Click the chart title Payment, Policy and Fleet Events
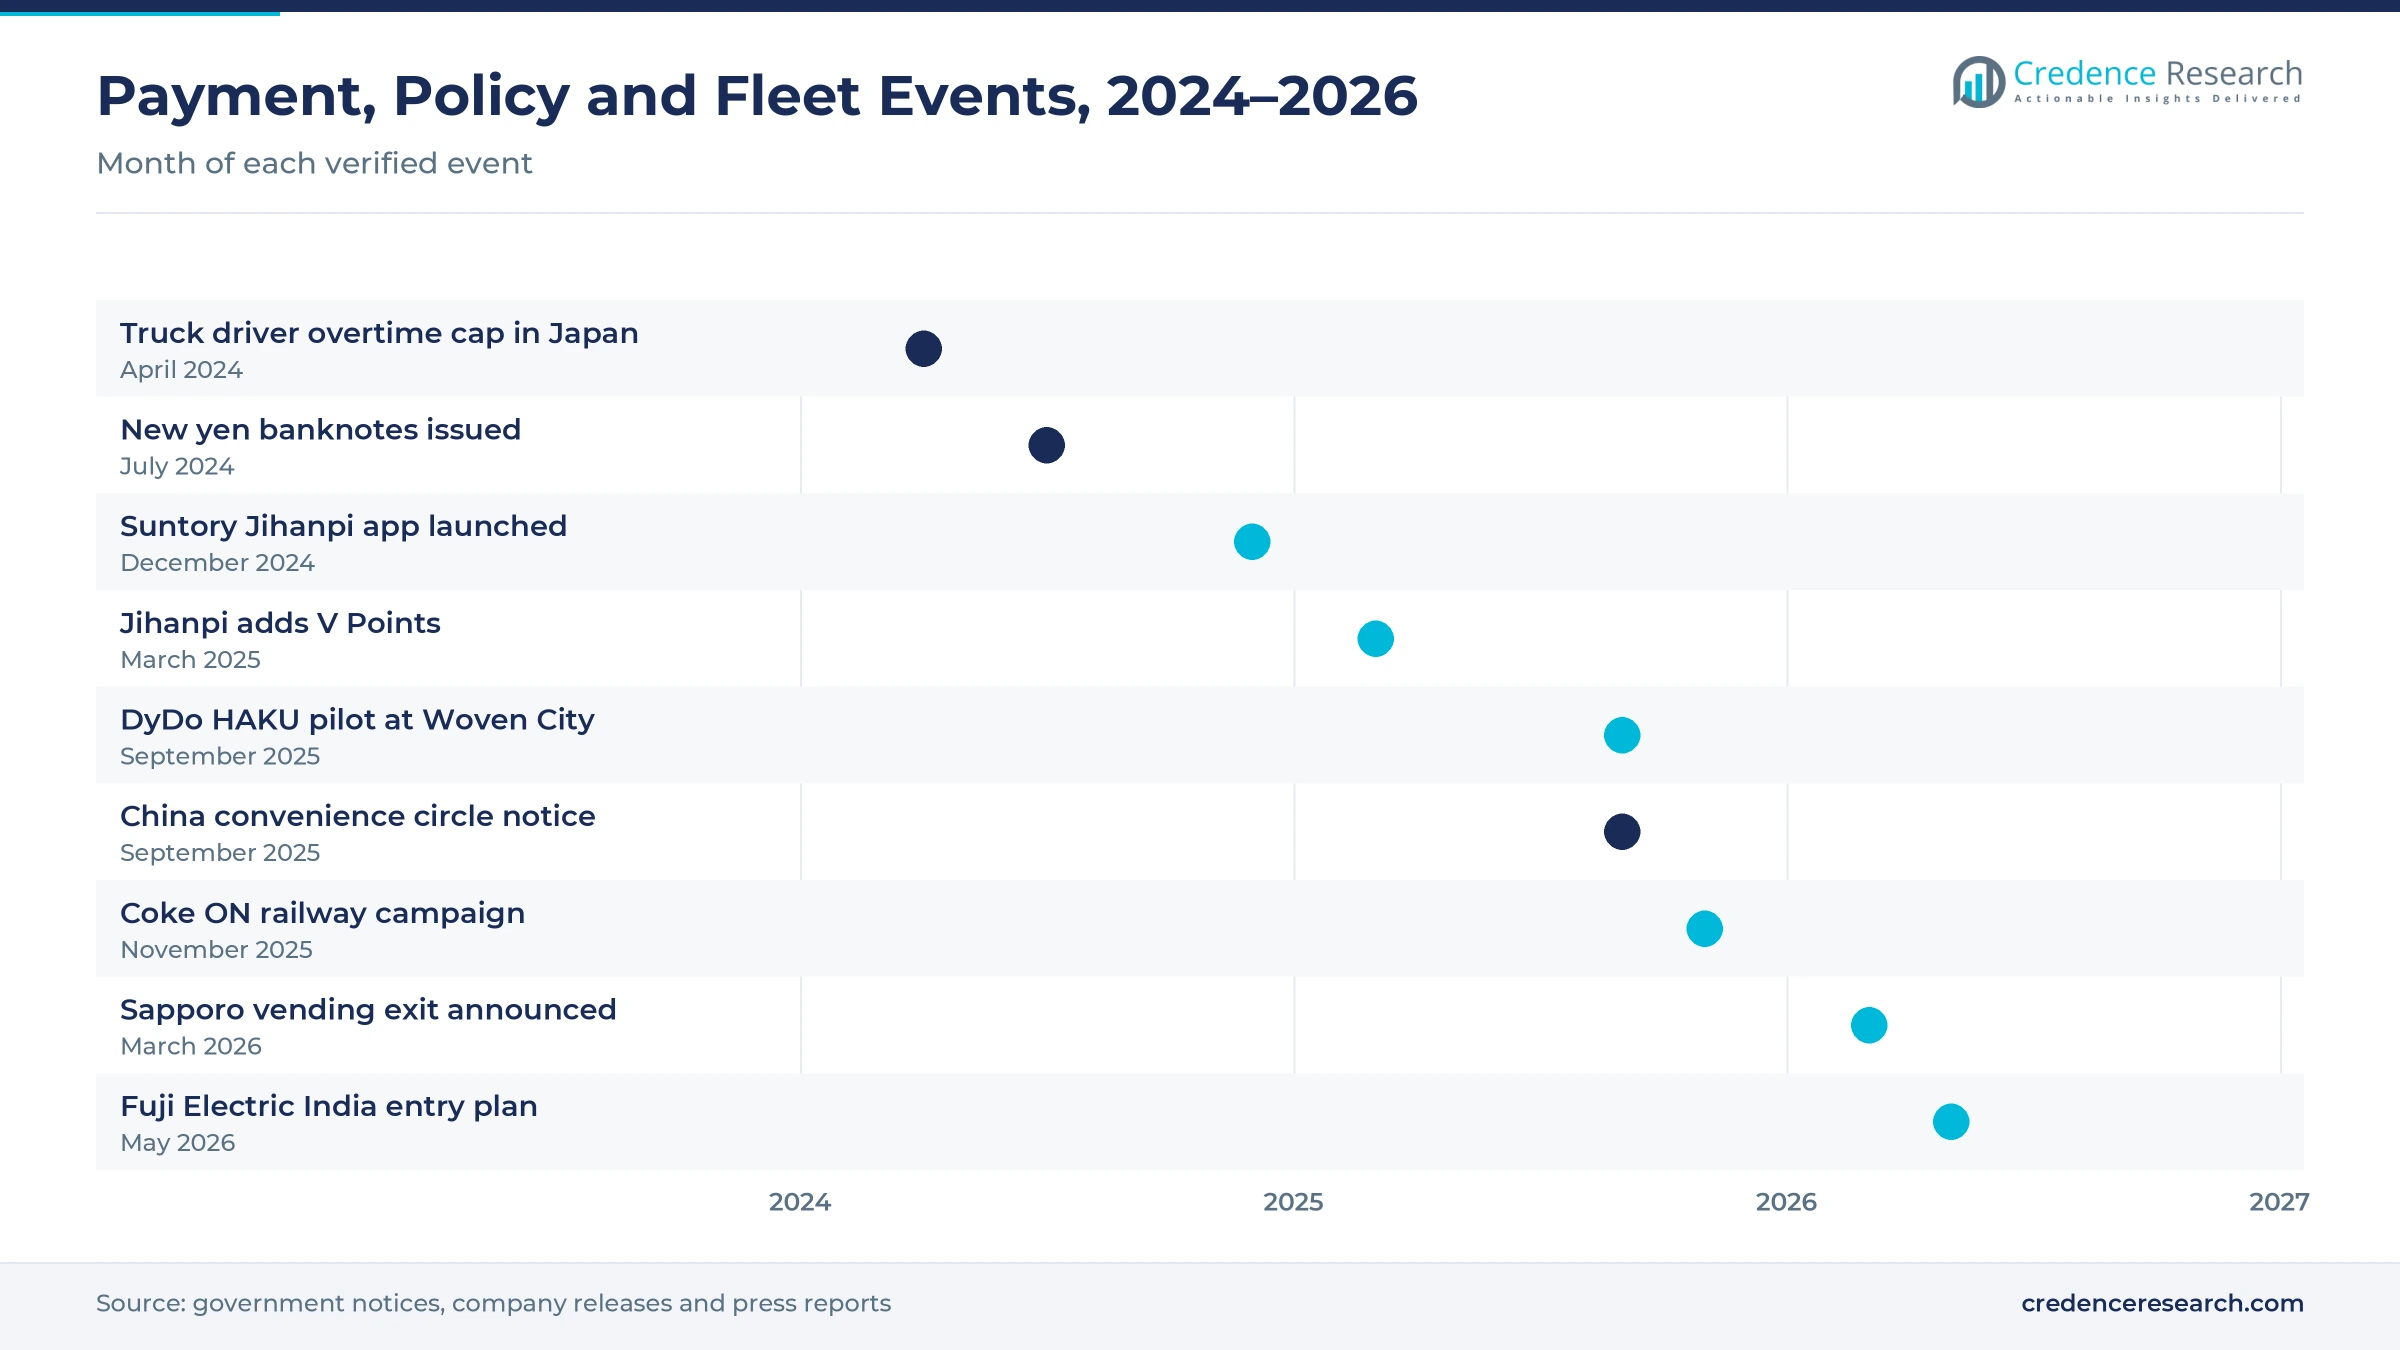The height and width of the screenshot is (1350, 2400). [x=757, y=96]
